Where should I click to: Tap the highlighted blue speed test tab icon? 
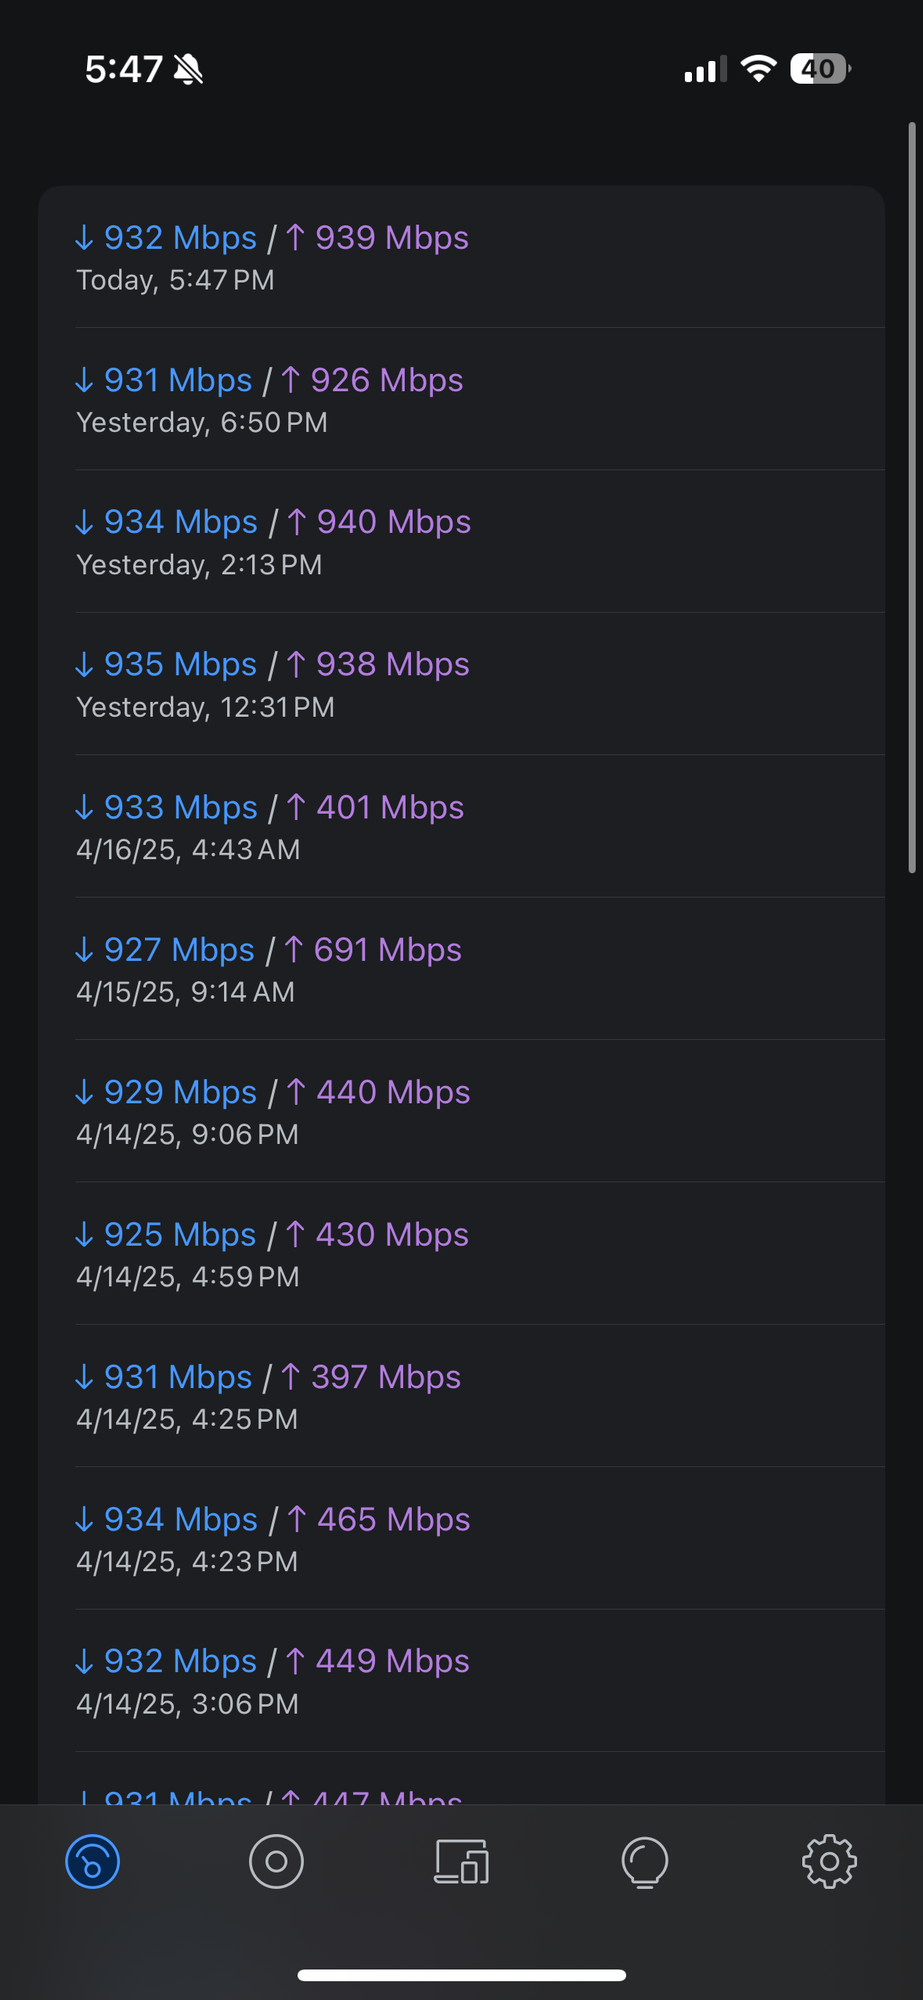coord(93,1862)
